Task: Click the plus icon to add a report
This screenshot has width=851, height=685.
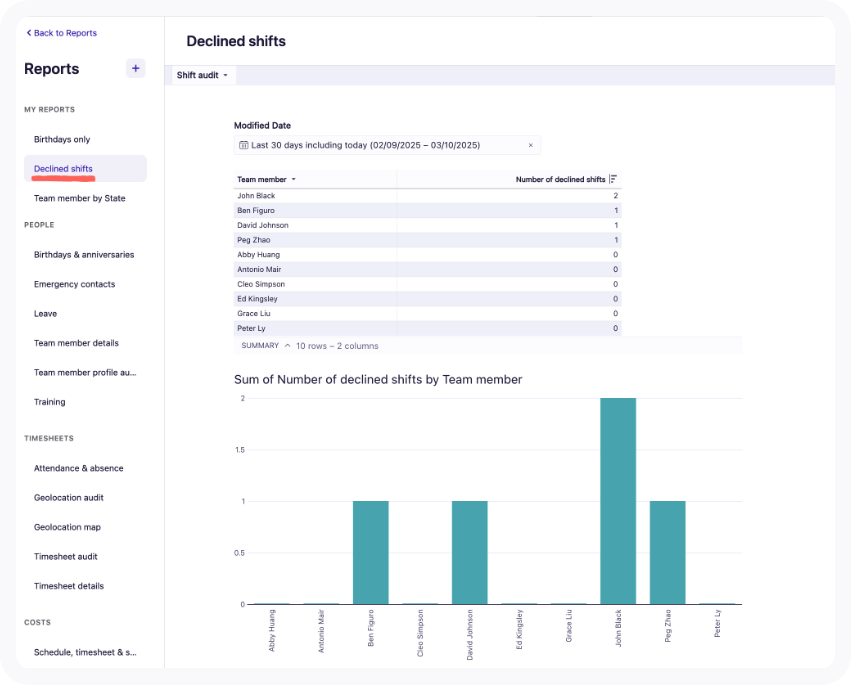Action: coord(136,69)
